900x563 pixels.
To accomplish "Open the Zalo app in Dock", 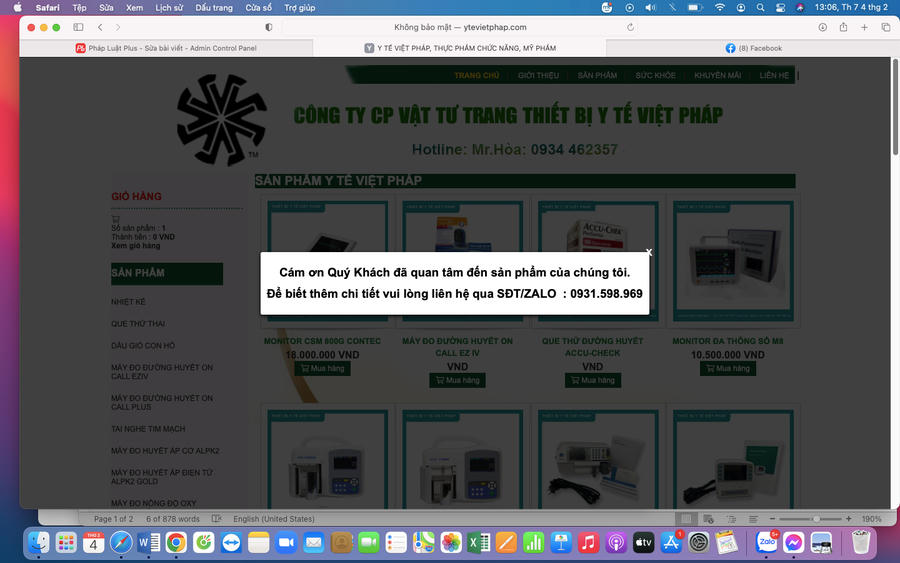I will [766, 542].
